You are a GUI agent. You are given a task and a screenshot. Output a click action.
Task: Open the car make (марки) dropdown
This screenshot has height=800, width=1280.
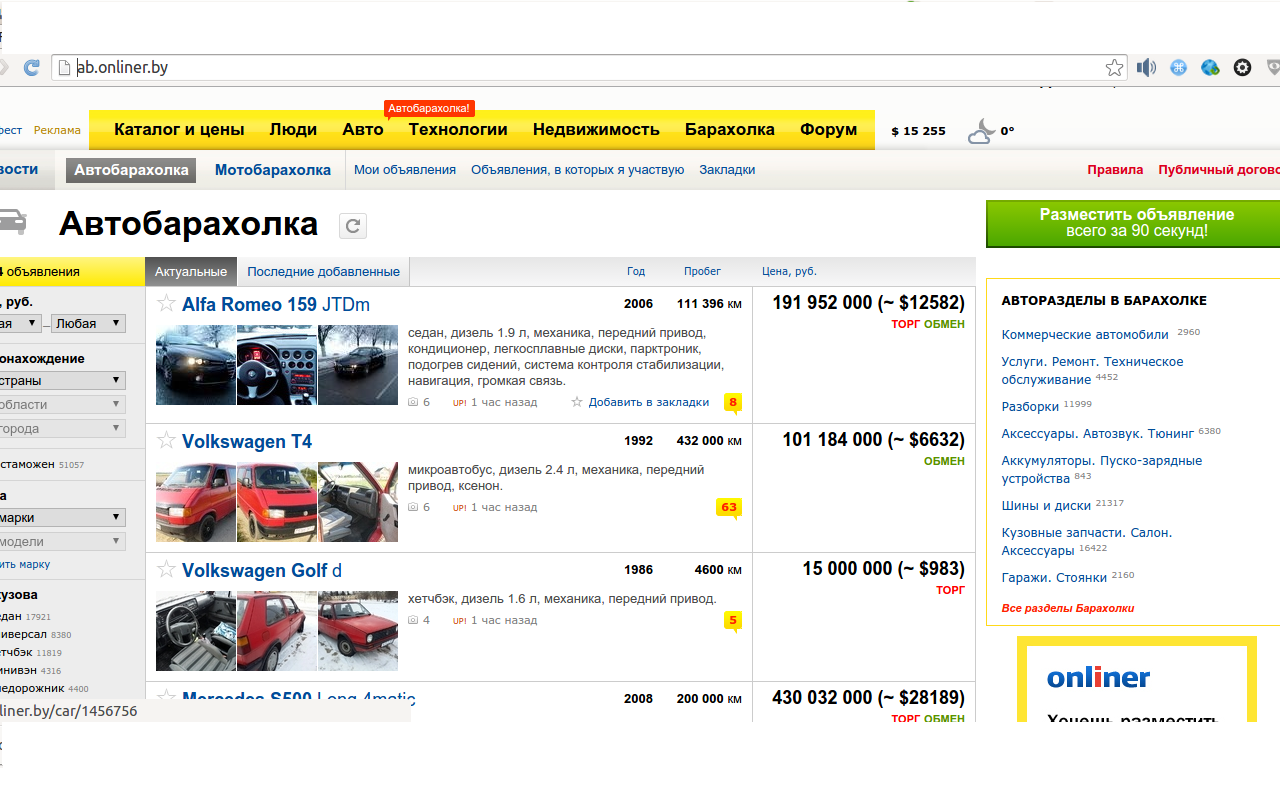click(62, 517)
